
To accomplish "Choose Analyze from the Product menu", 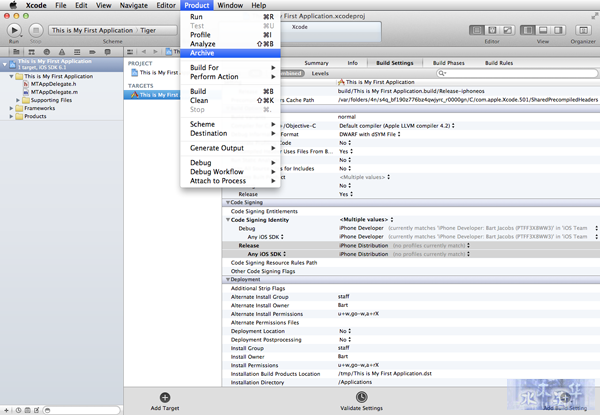I will click(230, 44).
